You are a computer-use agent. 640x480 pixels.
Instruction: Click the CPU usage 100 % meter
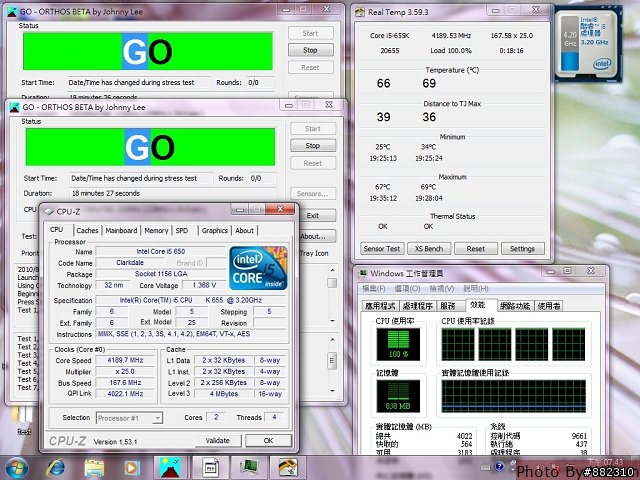coord(398,344)
